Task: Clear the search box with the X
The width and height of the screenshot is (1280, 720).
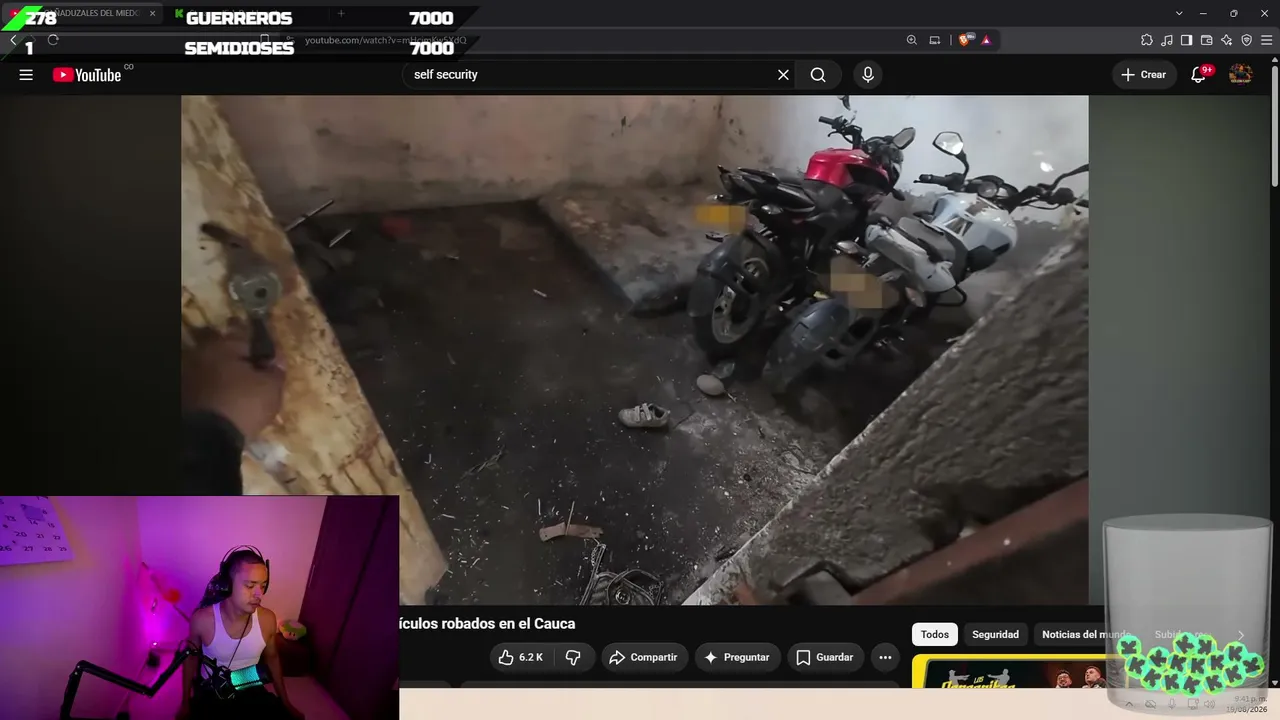Action: pyautogui.click(x=783, y=75)
